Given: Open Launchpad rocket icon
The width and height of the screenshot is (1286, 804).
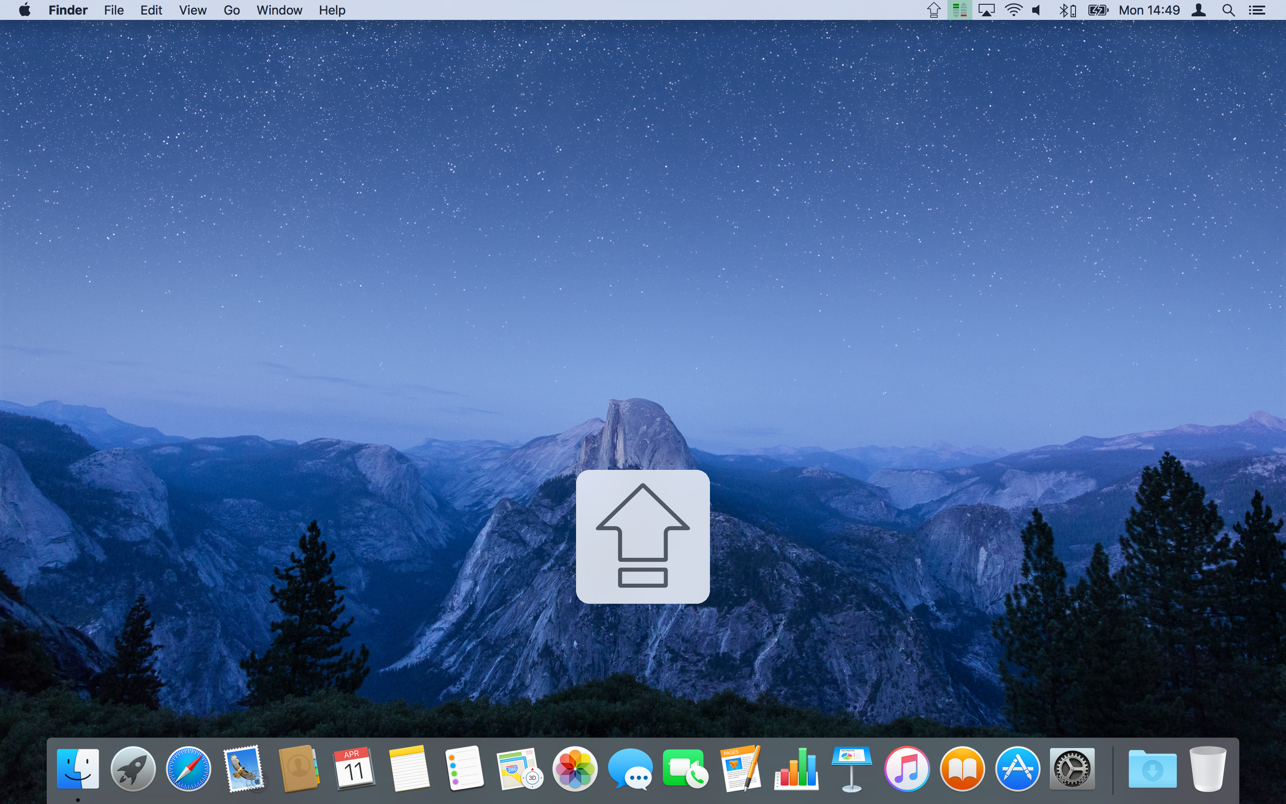Looking at the screenshot, I should (133, 769).
